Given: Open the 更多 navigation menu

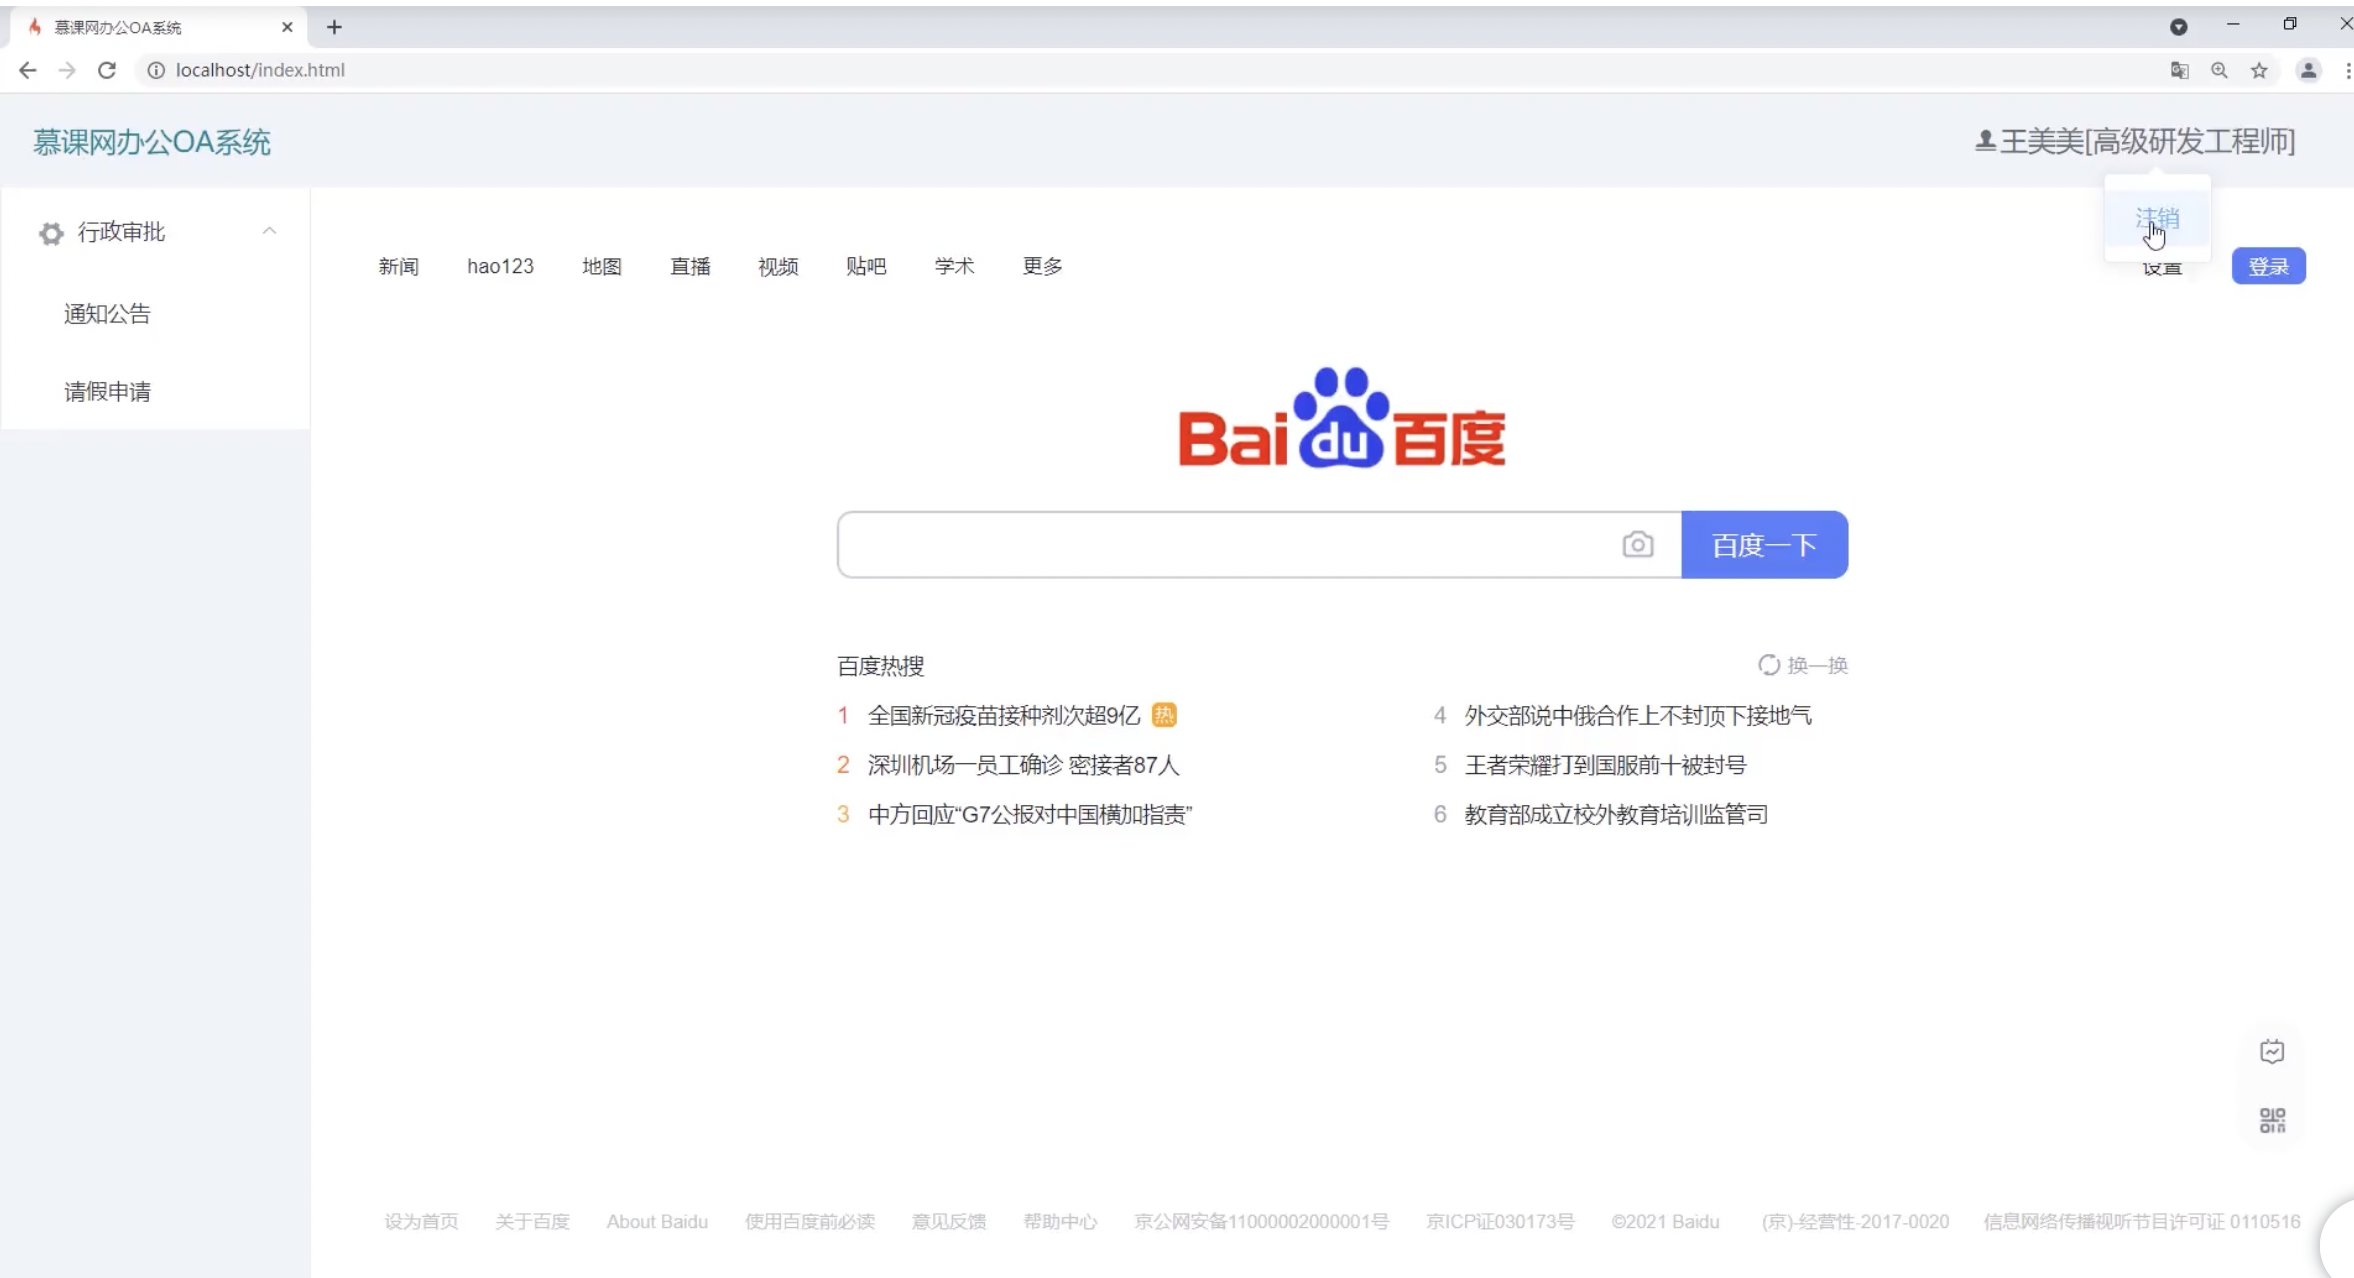Looking at the screenshot, I should click(1042, 266).
